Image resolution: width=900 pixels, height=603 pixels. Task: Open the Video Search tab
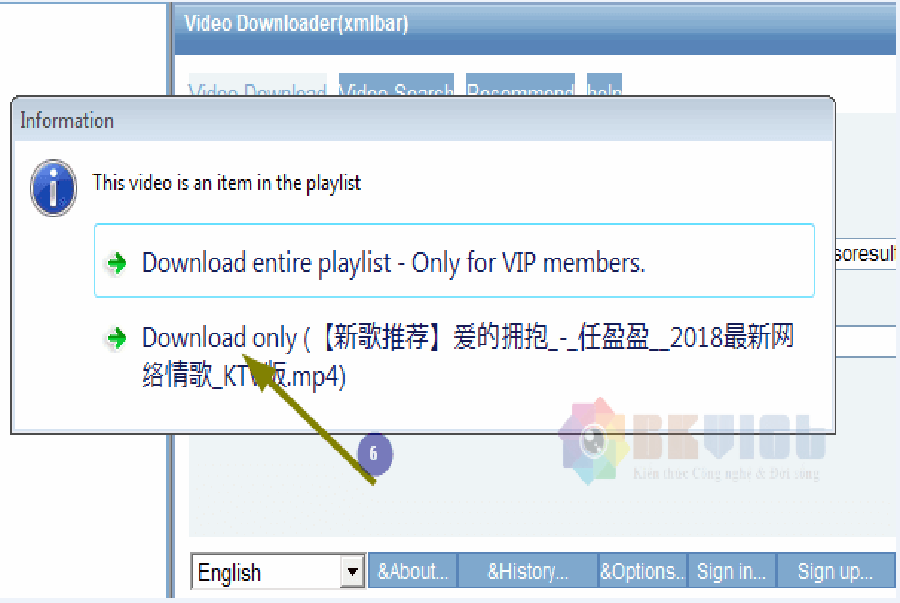(x=396, y=87)
